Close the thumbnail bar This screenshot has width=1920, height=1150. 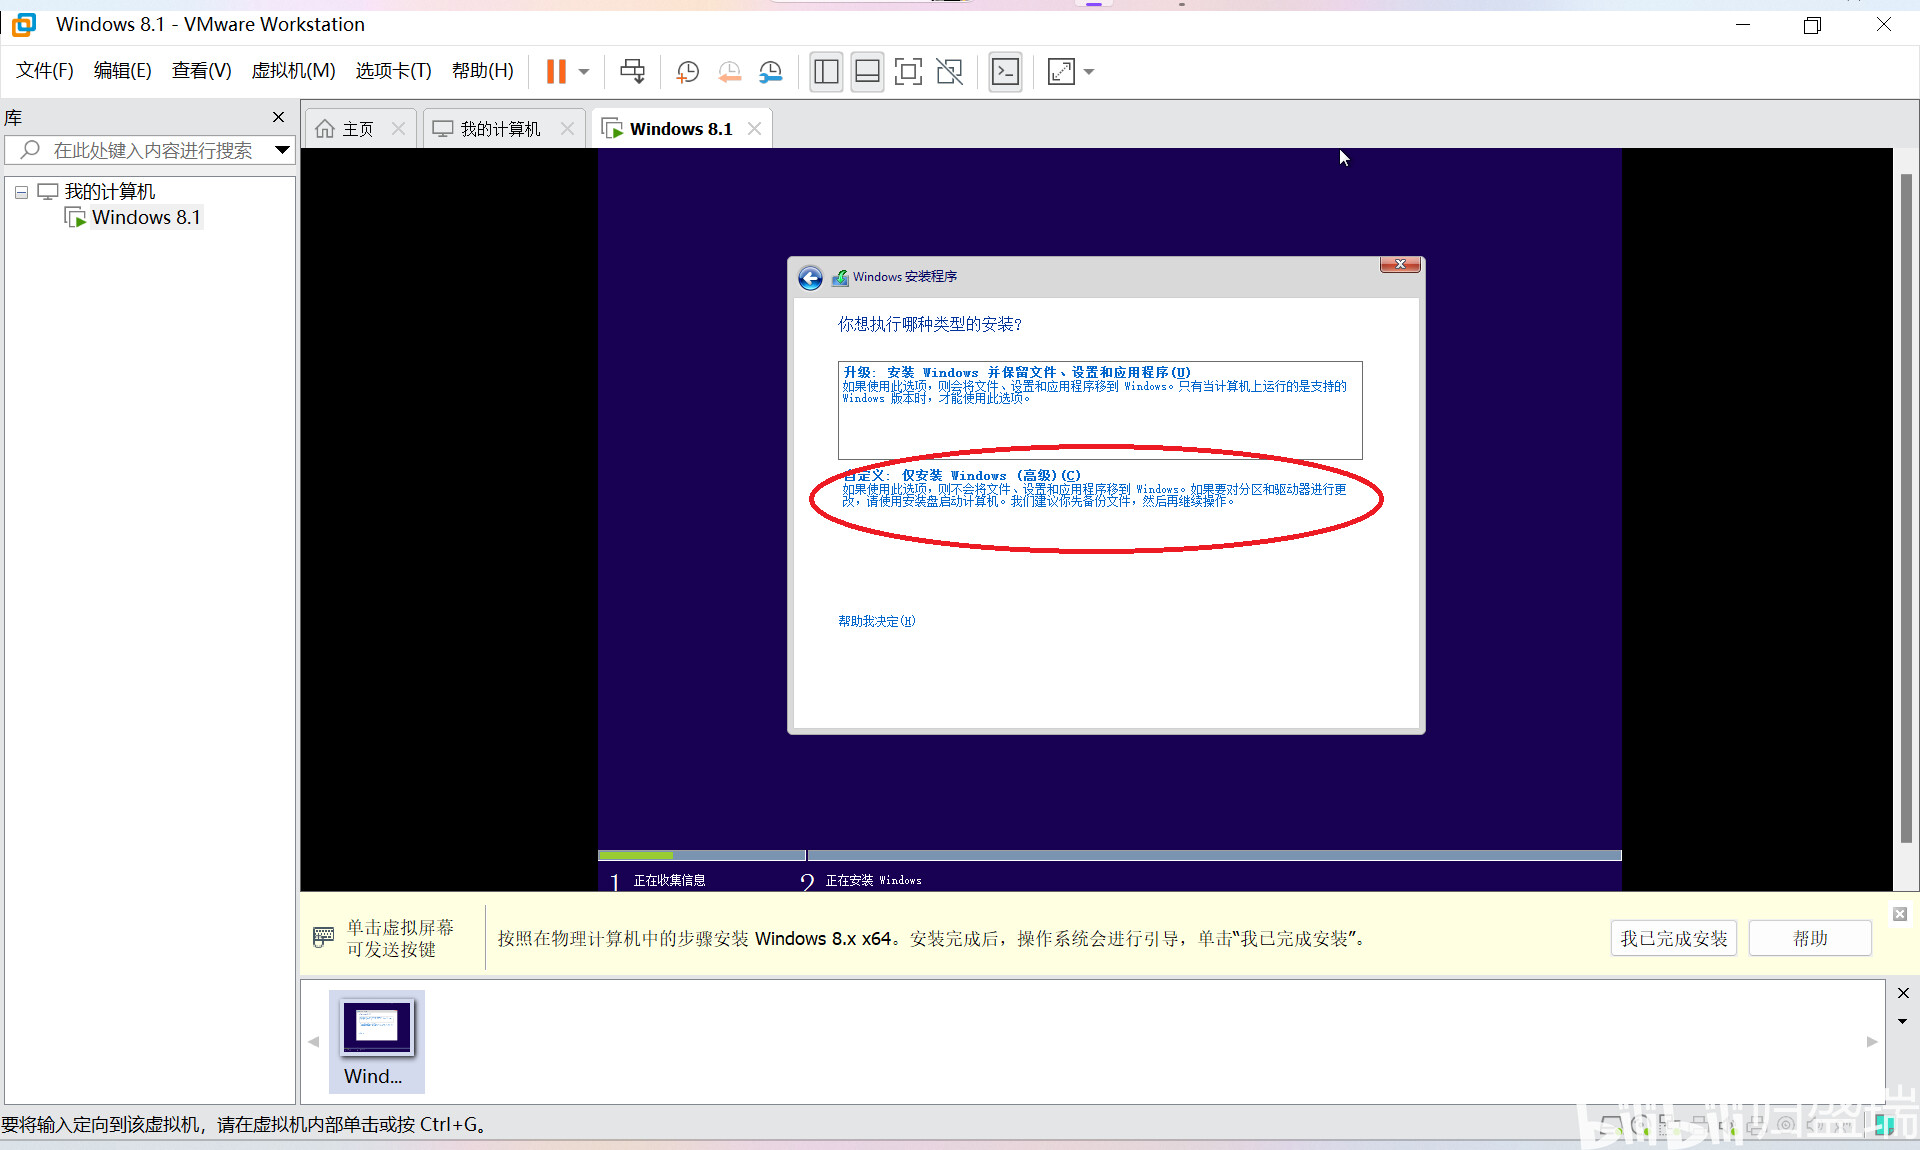point(1903,993)
